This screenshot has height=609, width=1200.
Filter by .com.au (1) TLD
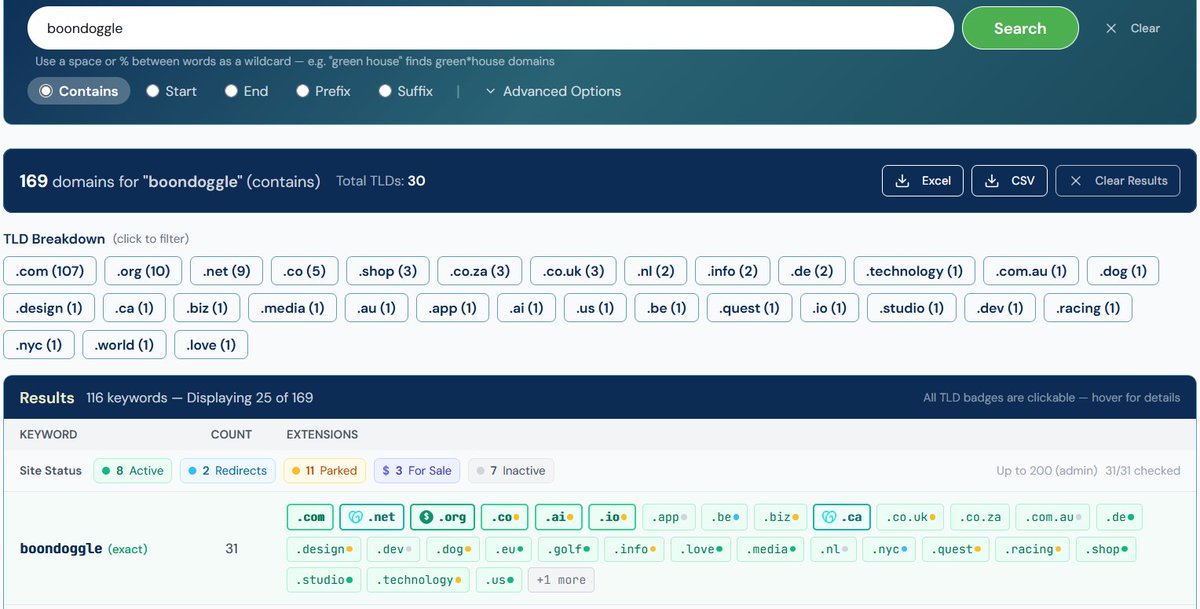coord(1031,271)
